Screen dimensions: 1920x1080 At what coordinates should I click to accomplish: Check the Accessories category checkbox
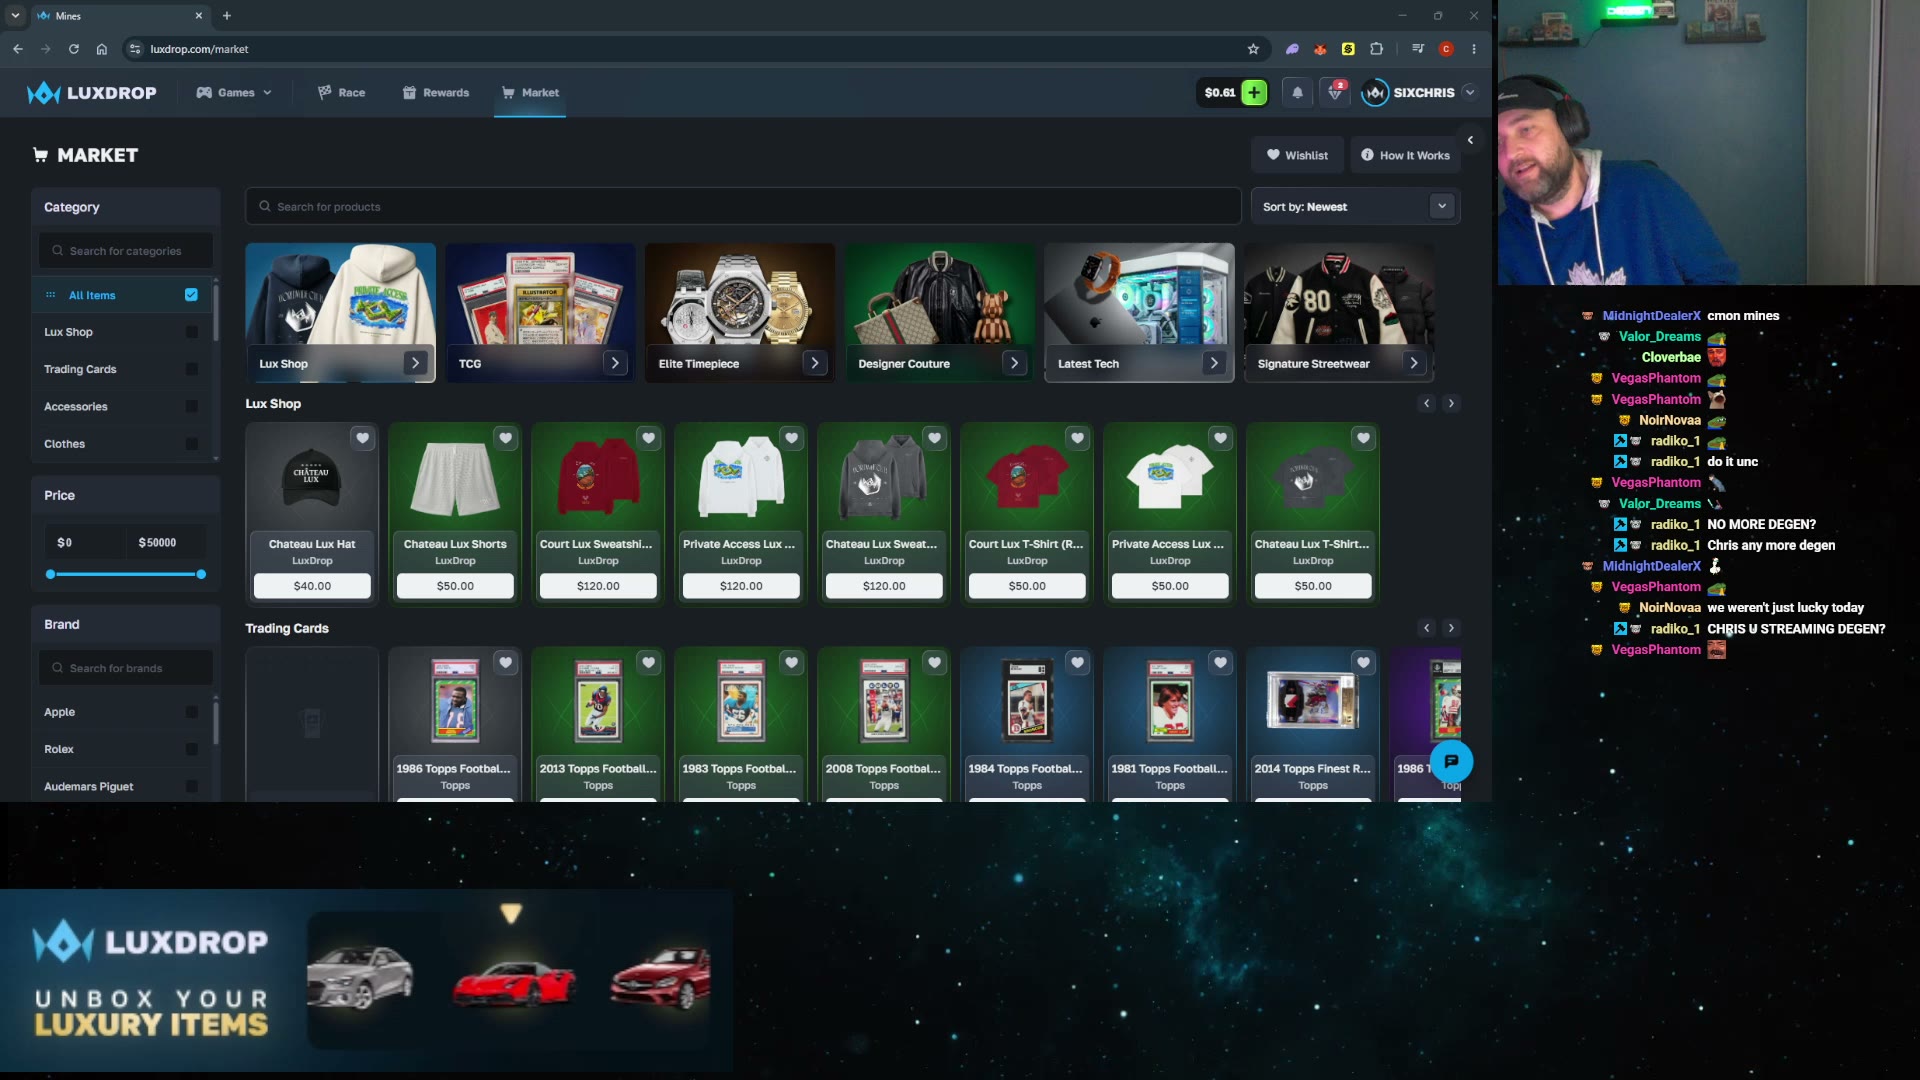pos(191,407)
